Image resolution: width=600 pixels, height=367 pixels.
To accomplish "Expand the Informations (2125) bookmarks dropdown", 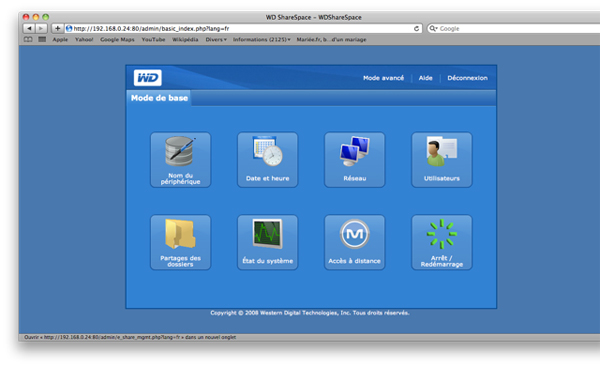I will click(x=262, y=39).
